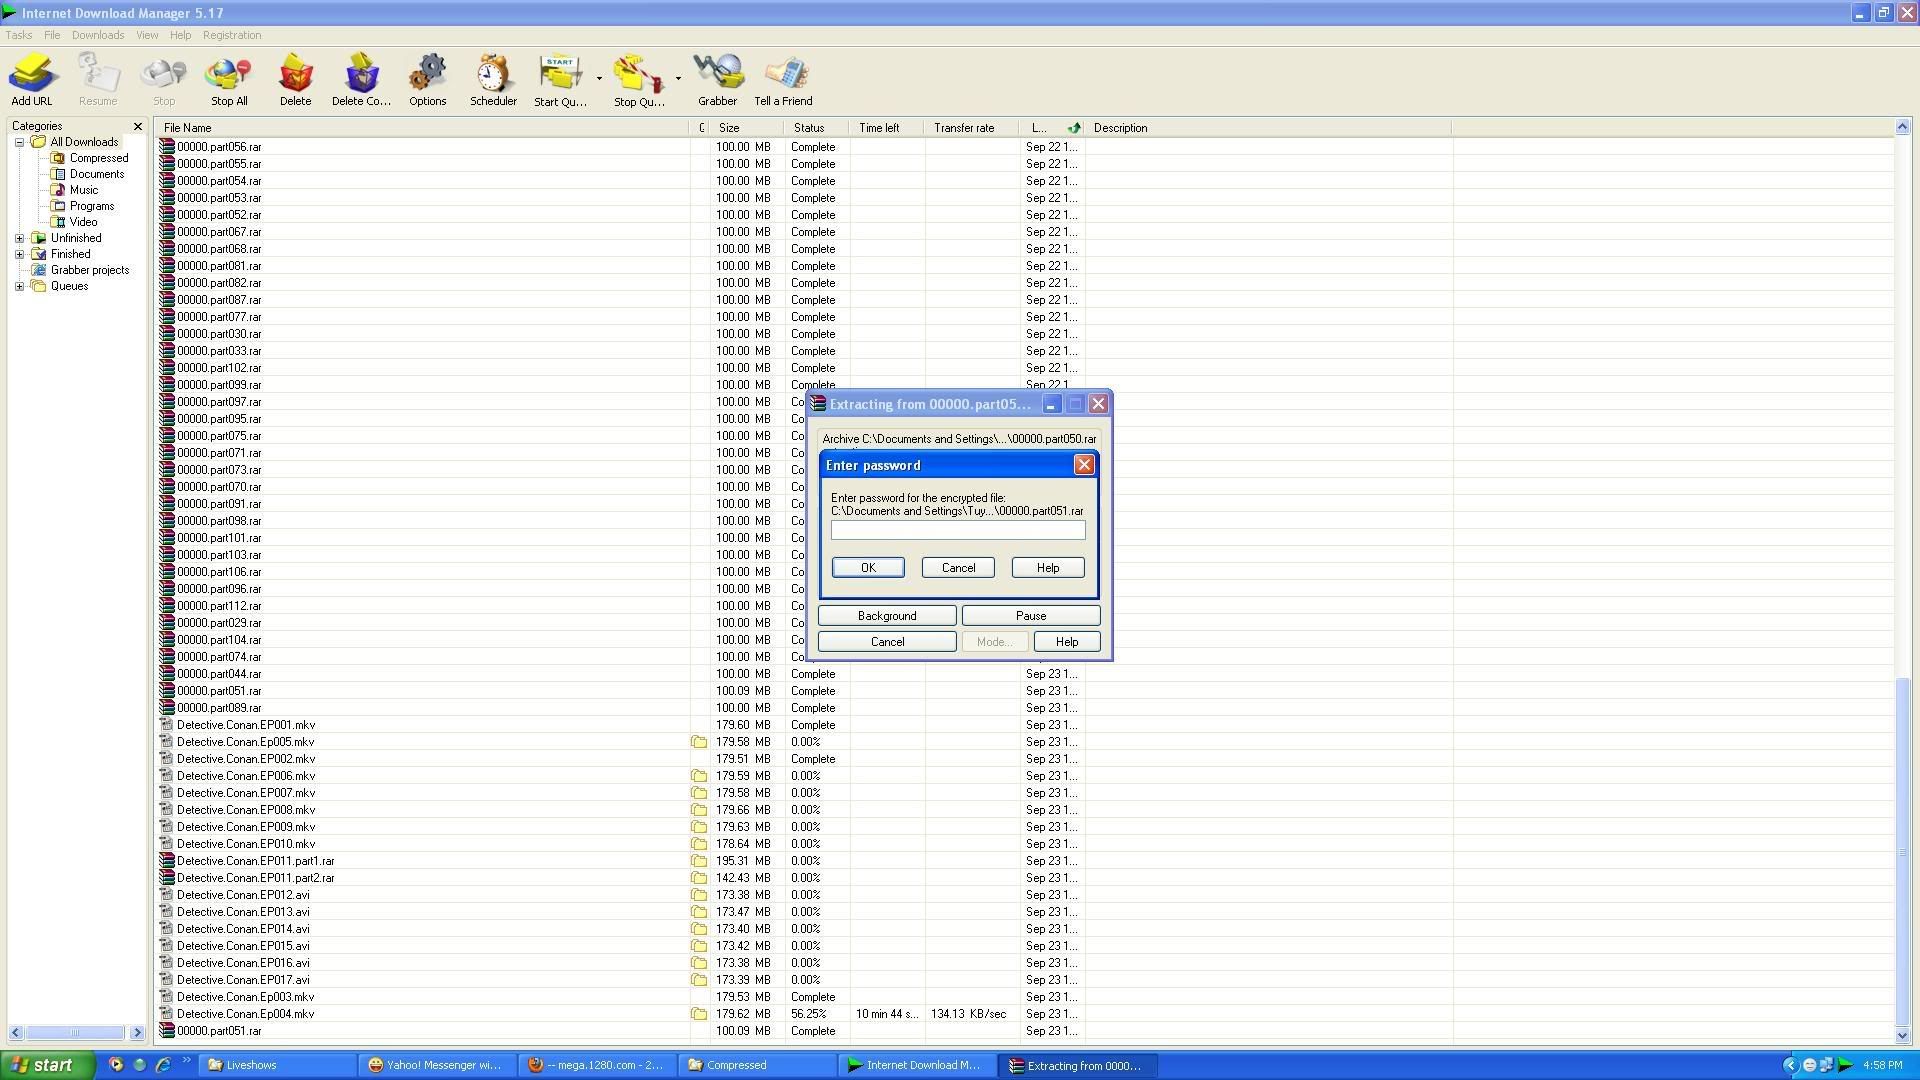Click the Pause button in extraction window

[x=1031, y=615]
